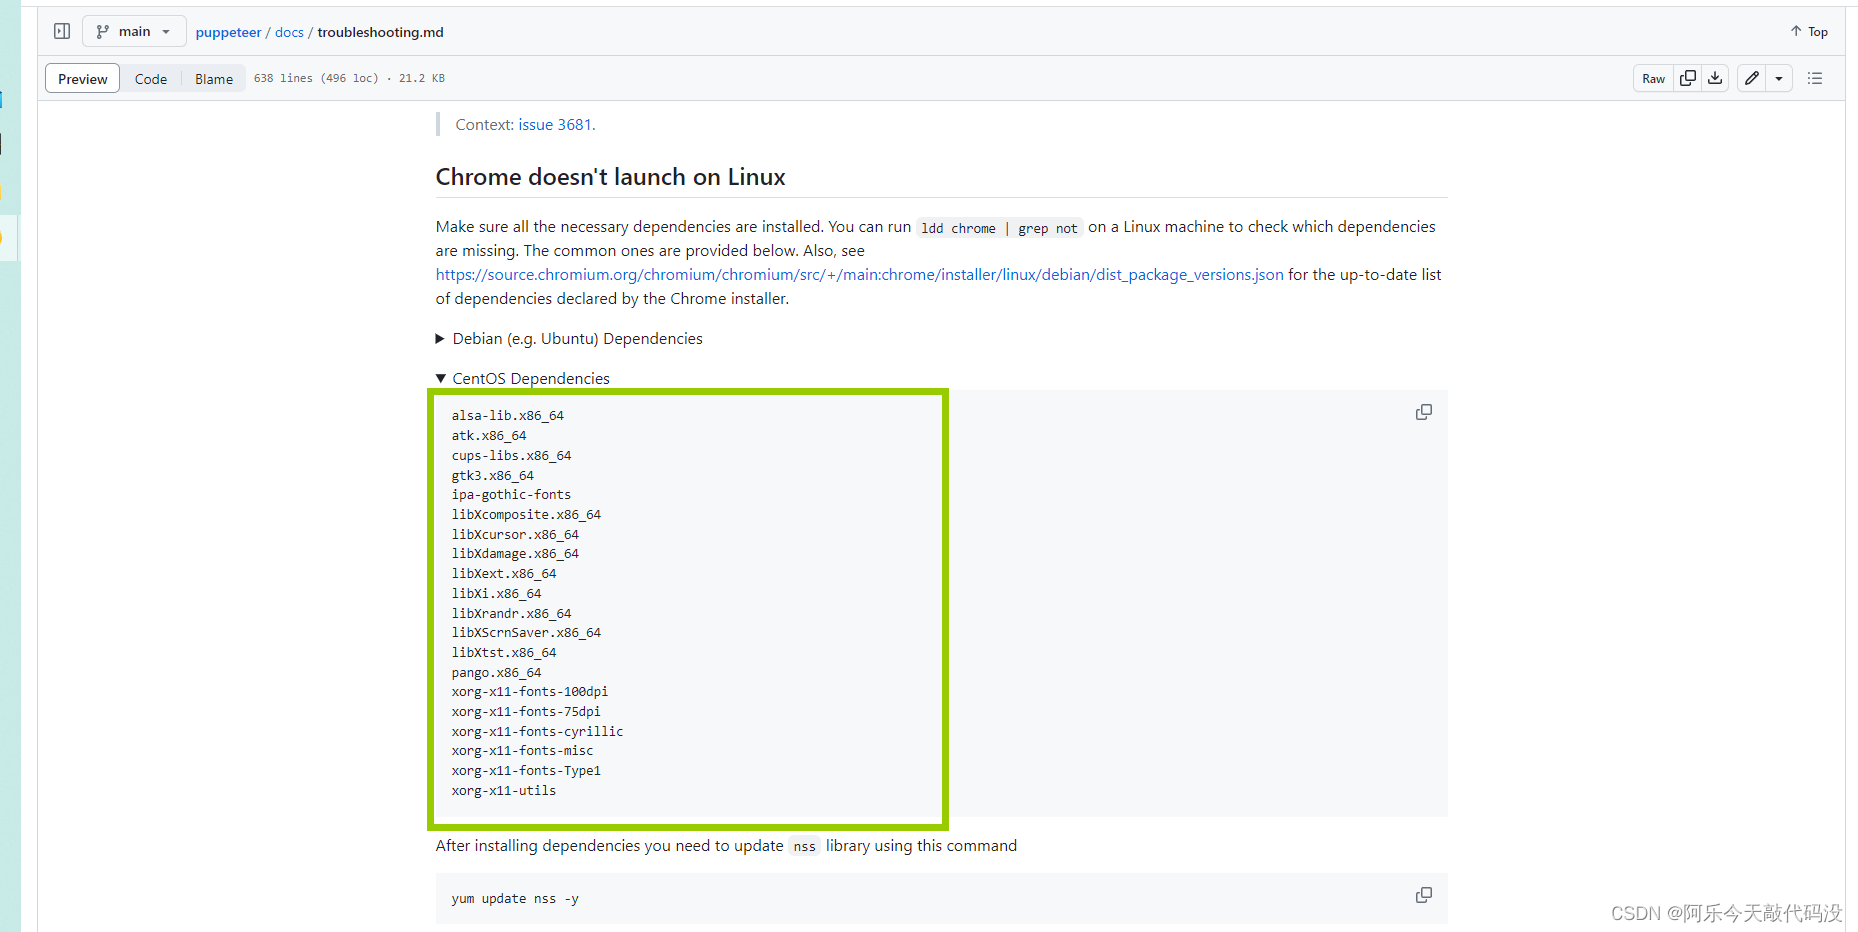Open the puppeteer repository breadcrumb link

point(228,32)
